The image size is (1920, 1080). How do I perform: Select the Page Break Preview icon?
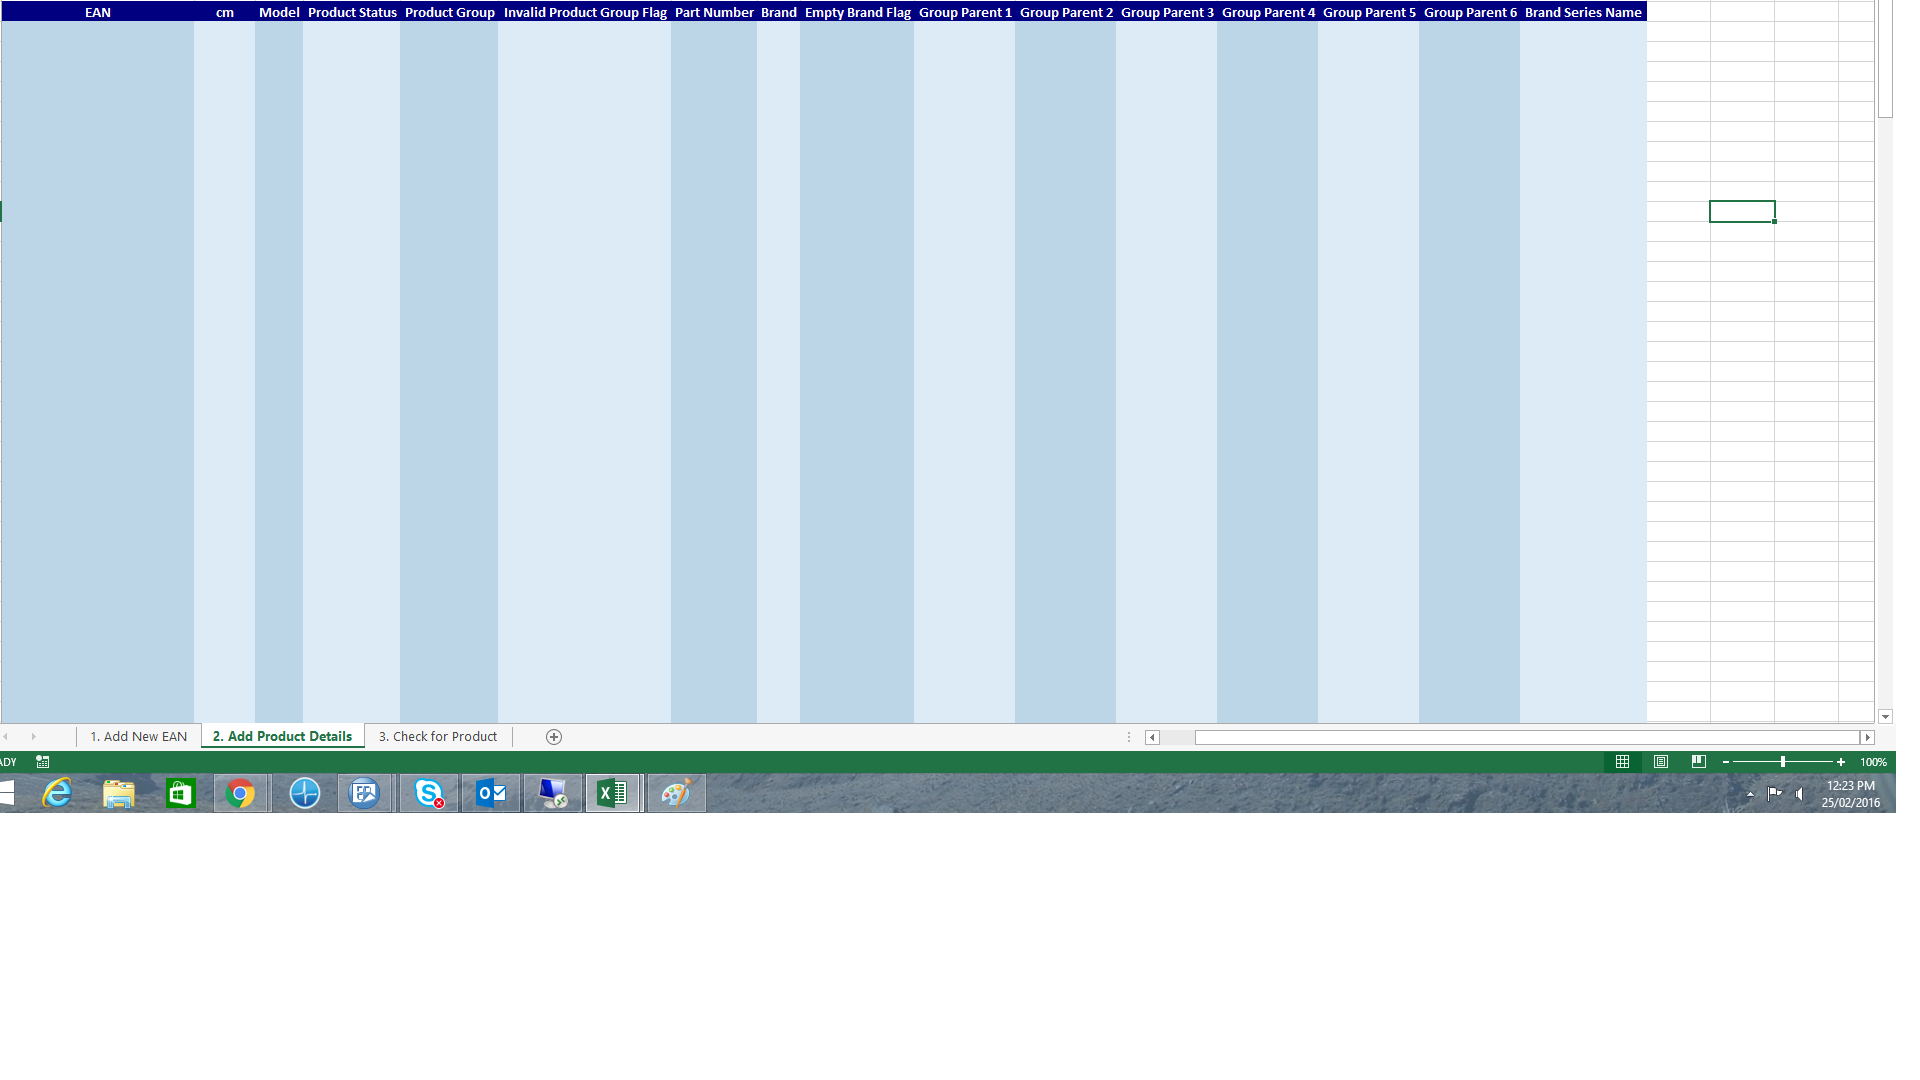1698,761
